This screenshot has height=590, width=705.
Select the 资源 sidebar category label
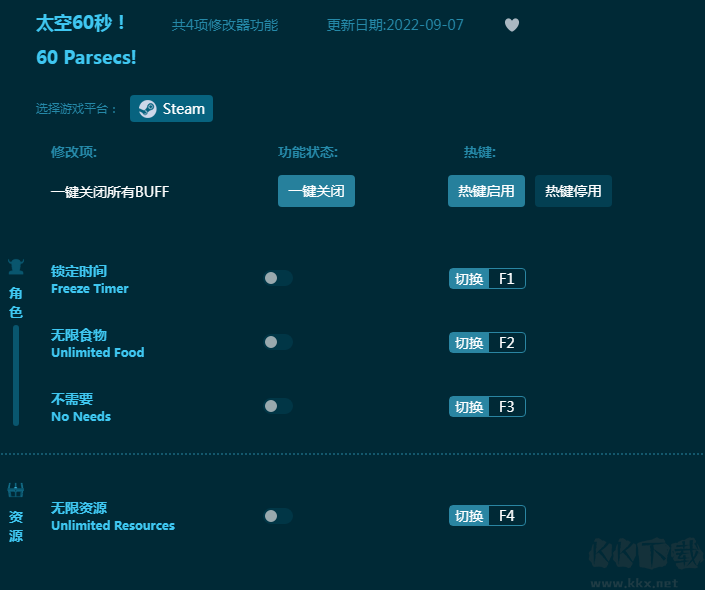16,526
